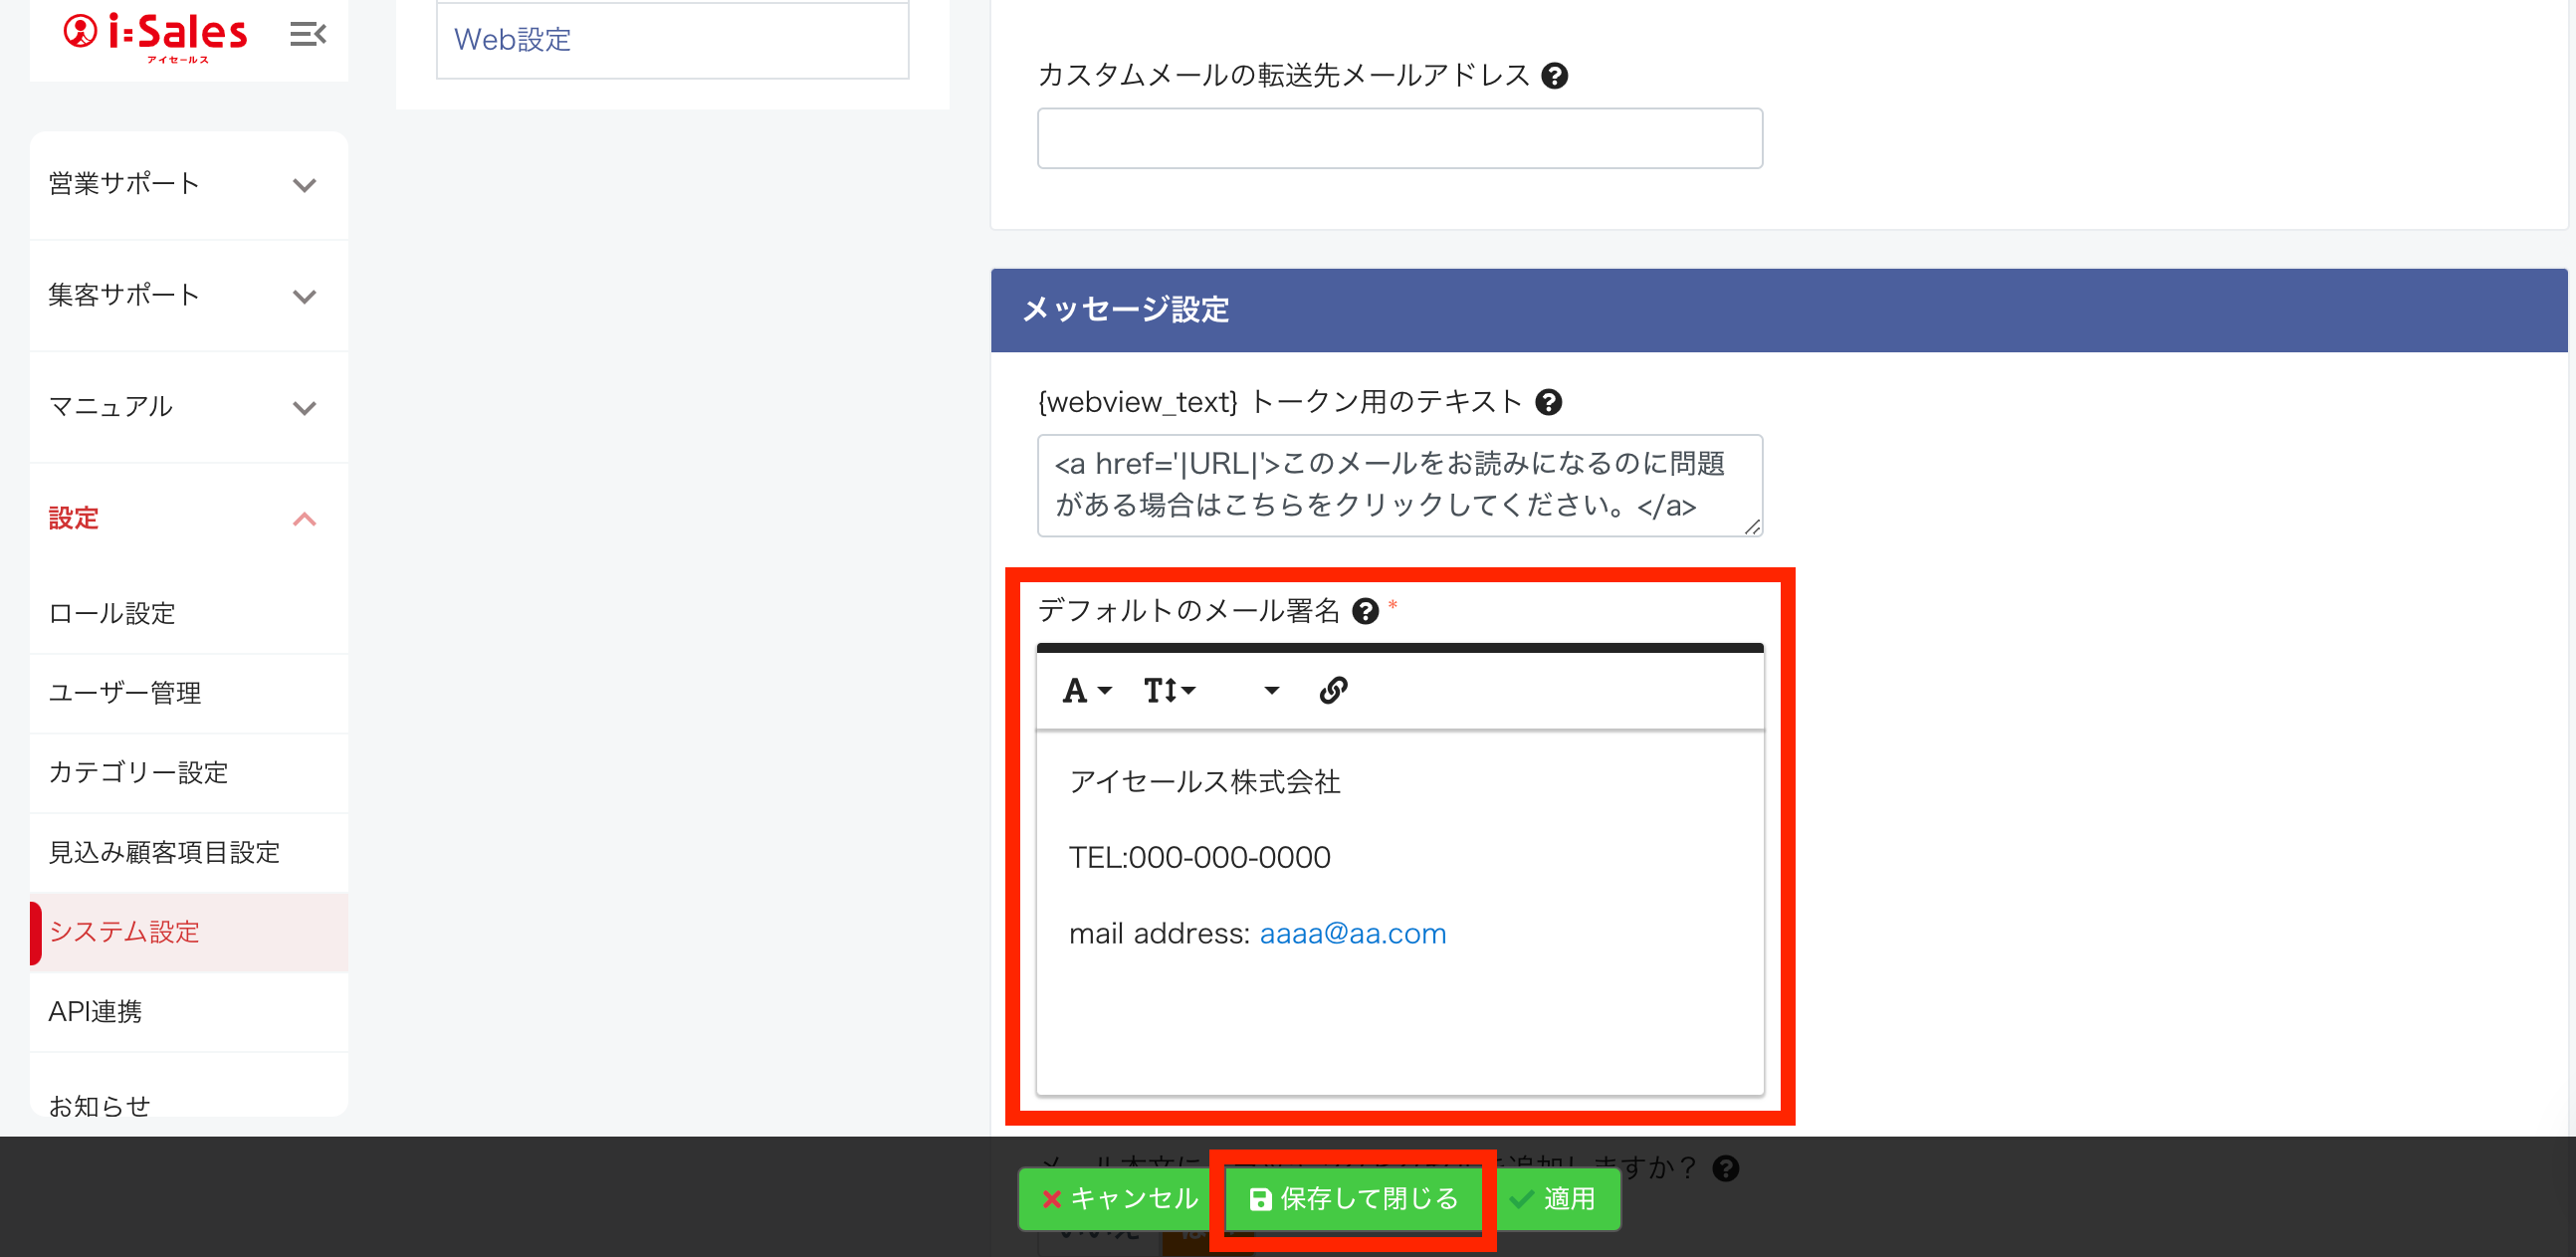
Task: Open the Web設定 link
Action: point(513,40)
